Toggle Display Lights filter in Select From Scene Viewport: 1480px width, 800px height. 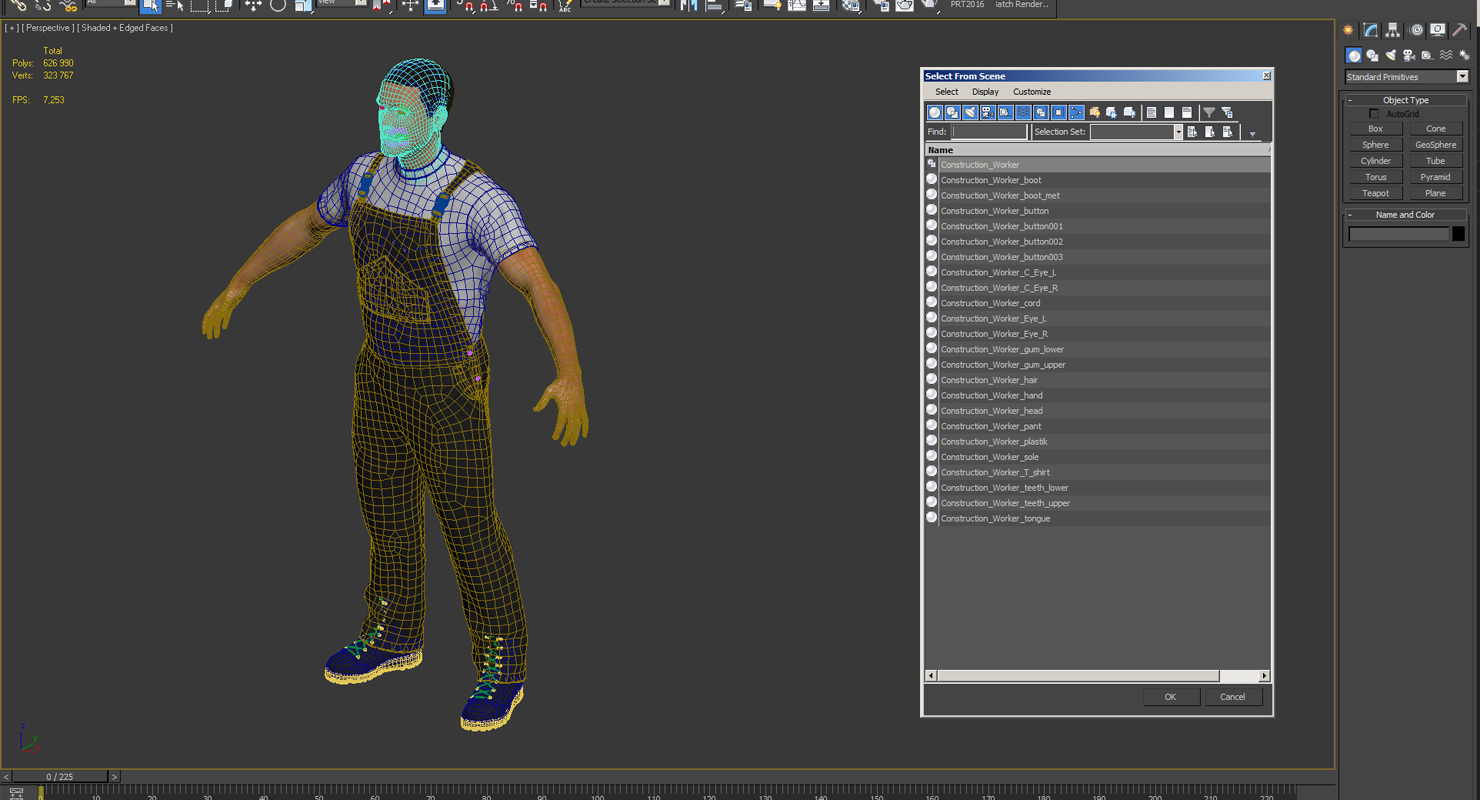click(970, 112)
